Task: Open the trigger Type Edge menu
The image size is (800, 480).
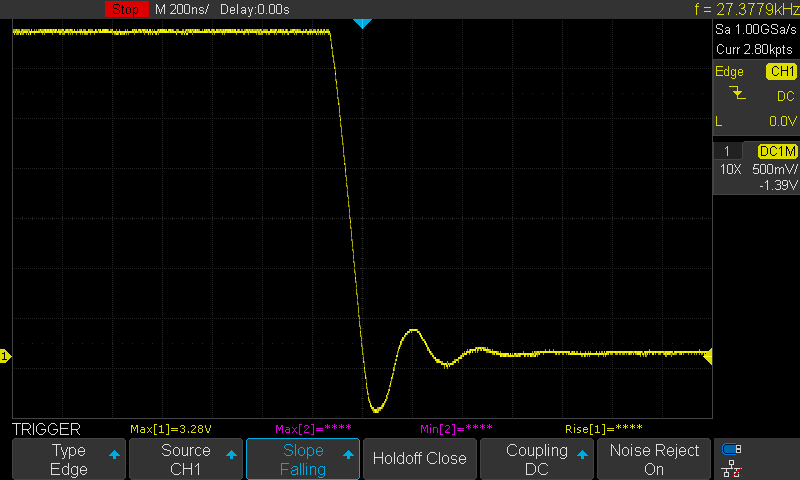Action: [x=69, y=459]
